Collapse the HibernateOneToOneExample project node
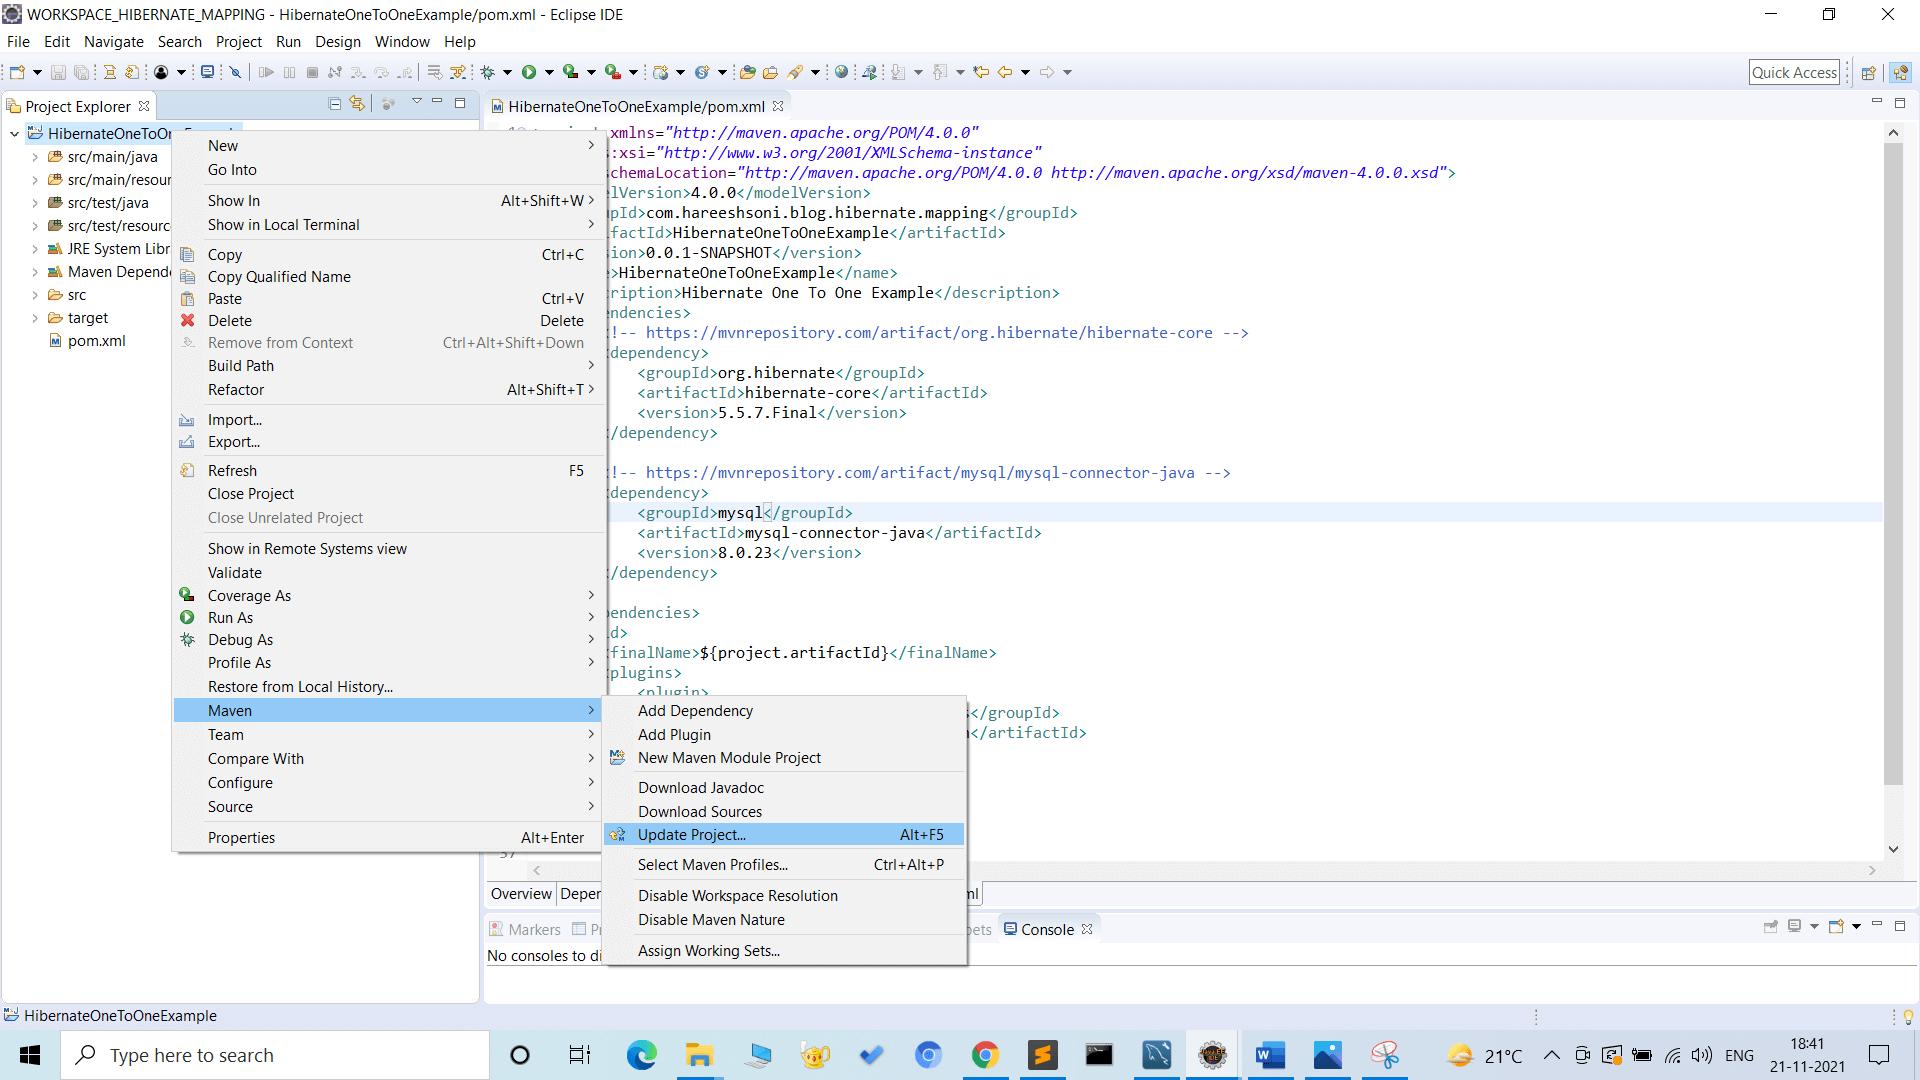 click(15, 134)
